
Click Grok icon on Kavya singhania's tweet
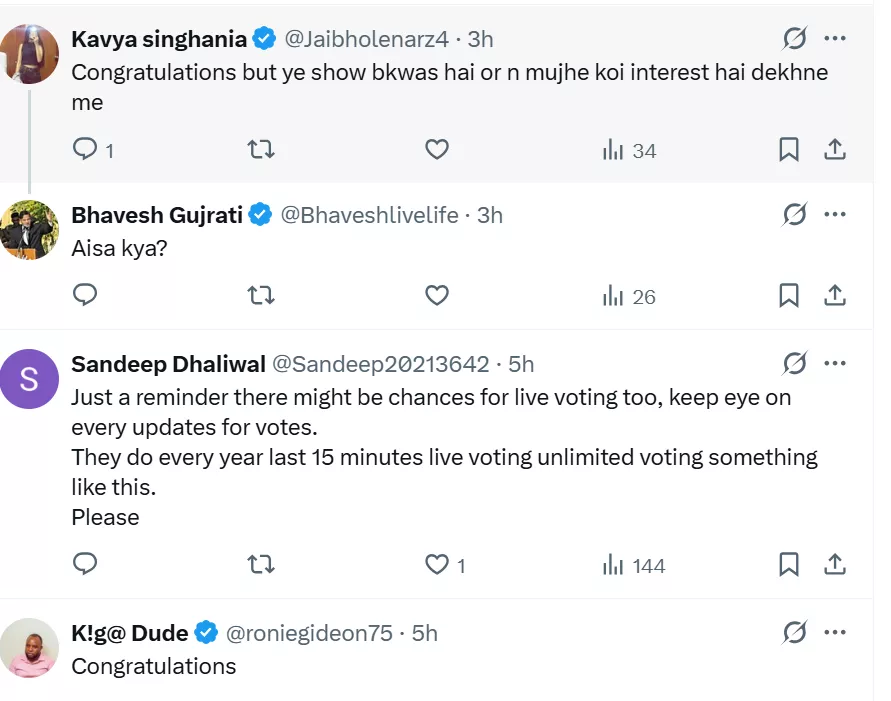[794, 39]
